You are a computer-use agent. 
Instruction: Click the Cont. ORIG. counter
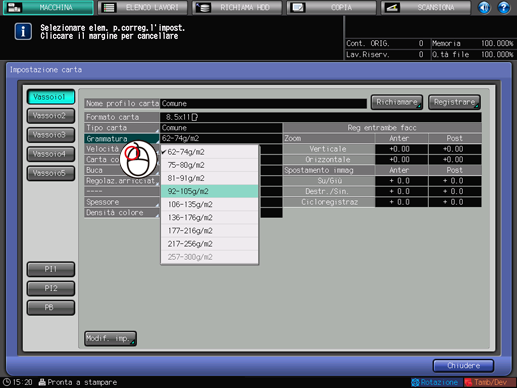point(385,43)
